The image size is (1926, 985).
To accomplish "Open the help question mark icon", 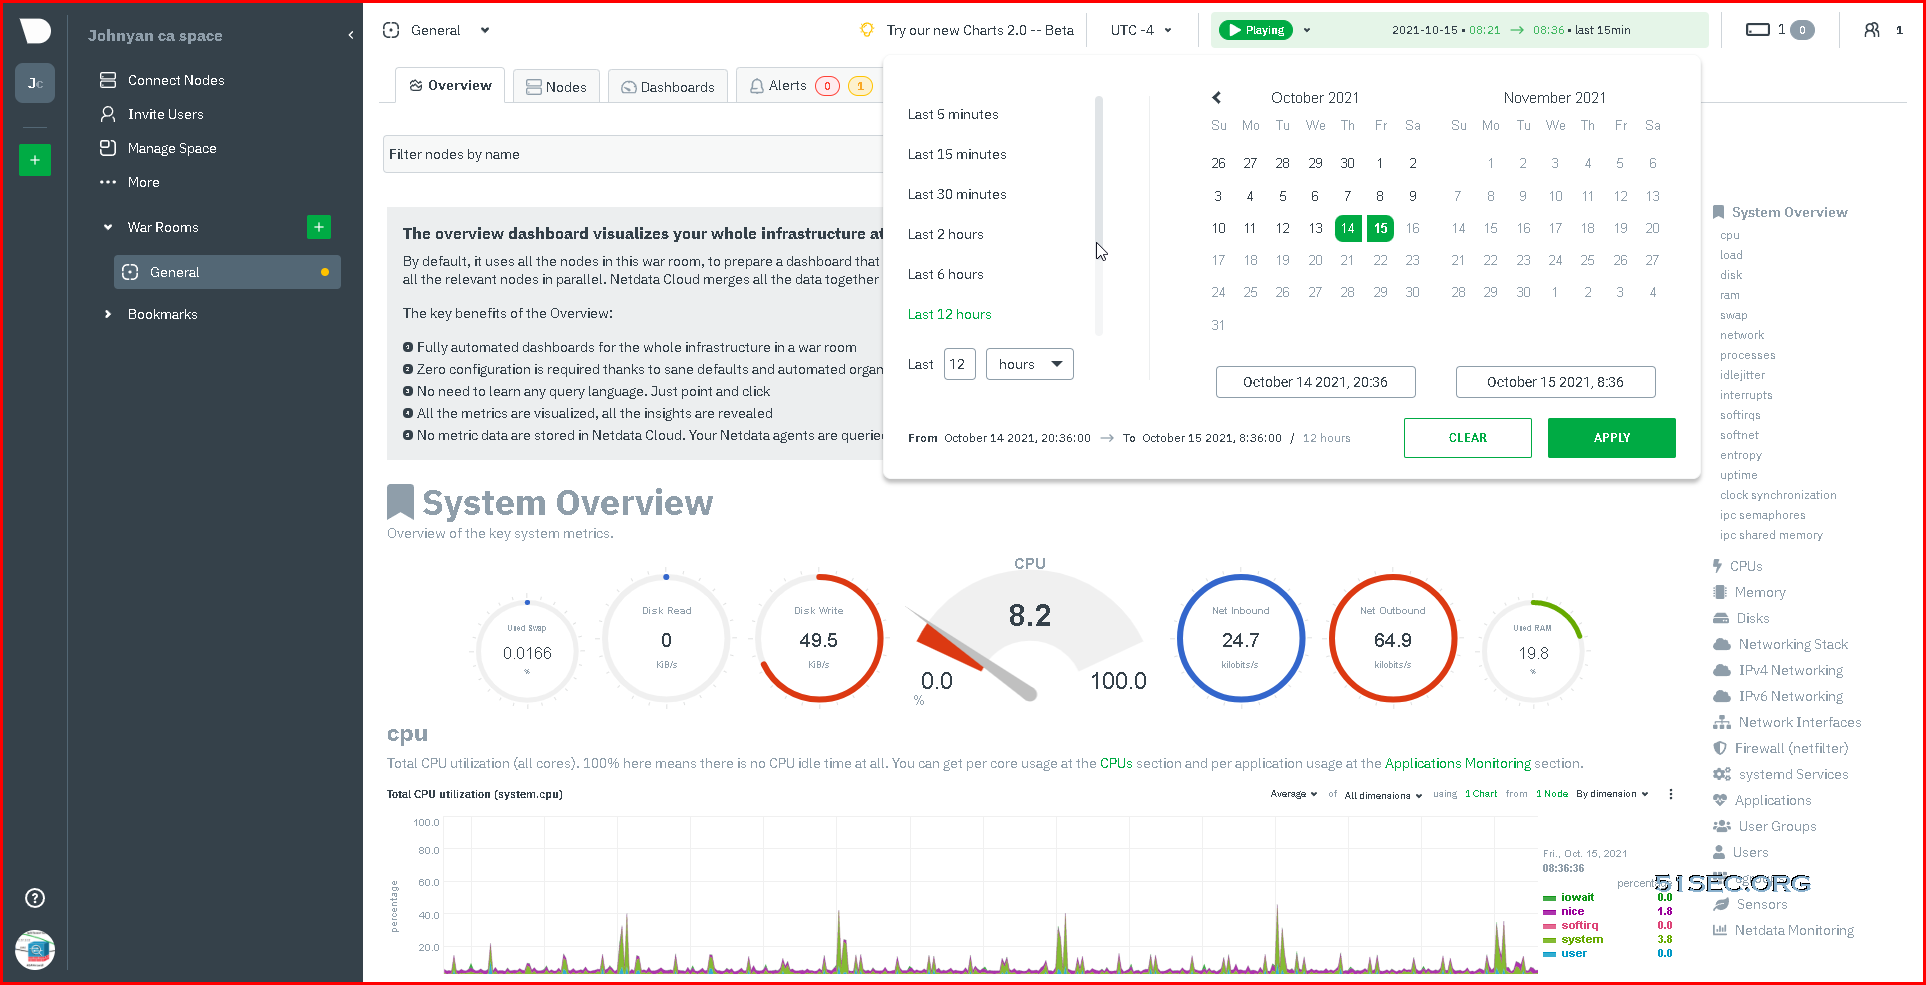I will pos(35,898).
